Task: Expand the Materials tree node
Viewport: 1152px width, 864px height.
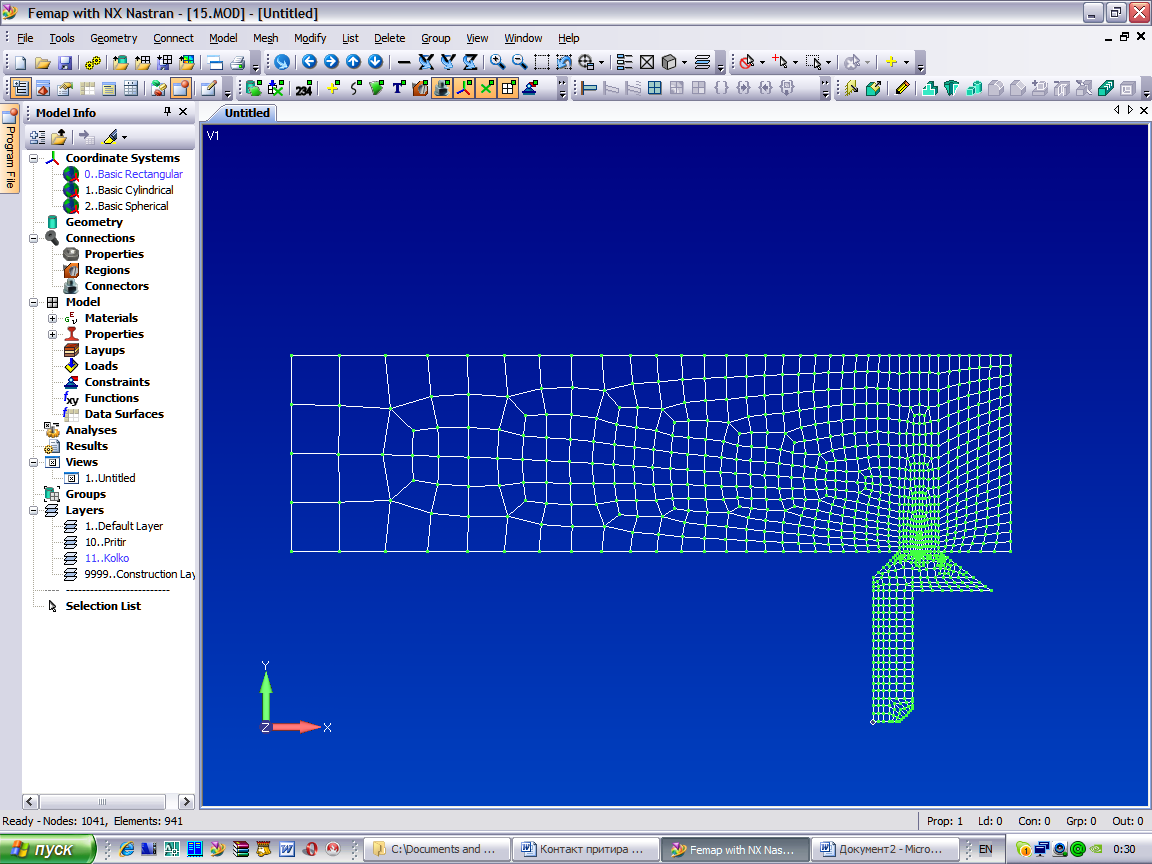Action: pyautogui.click(x=53, y=318)
